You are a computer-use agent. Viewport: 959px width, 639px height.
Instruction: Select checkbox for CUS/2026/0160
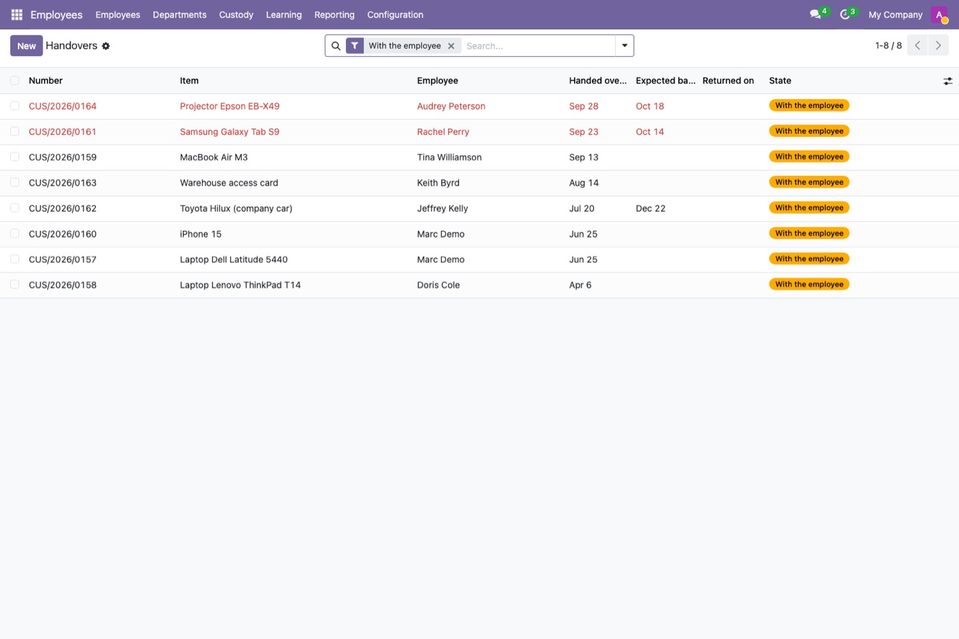(x=15, y=234)
